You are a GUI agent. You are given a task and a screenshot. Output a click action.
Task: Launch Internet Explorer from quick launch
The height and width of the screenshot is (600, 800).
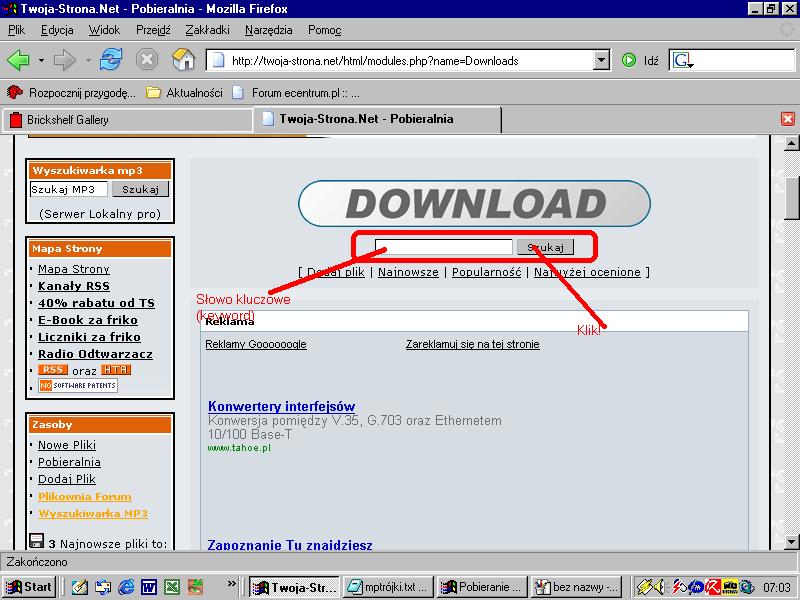click(x=126, y=587)
